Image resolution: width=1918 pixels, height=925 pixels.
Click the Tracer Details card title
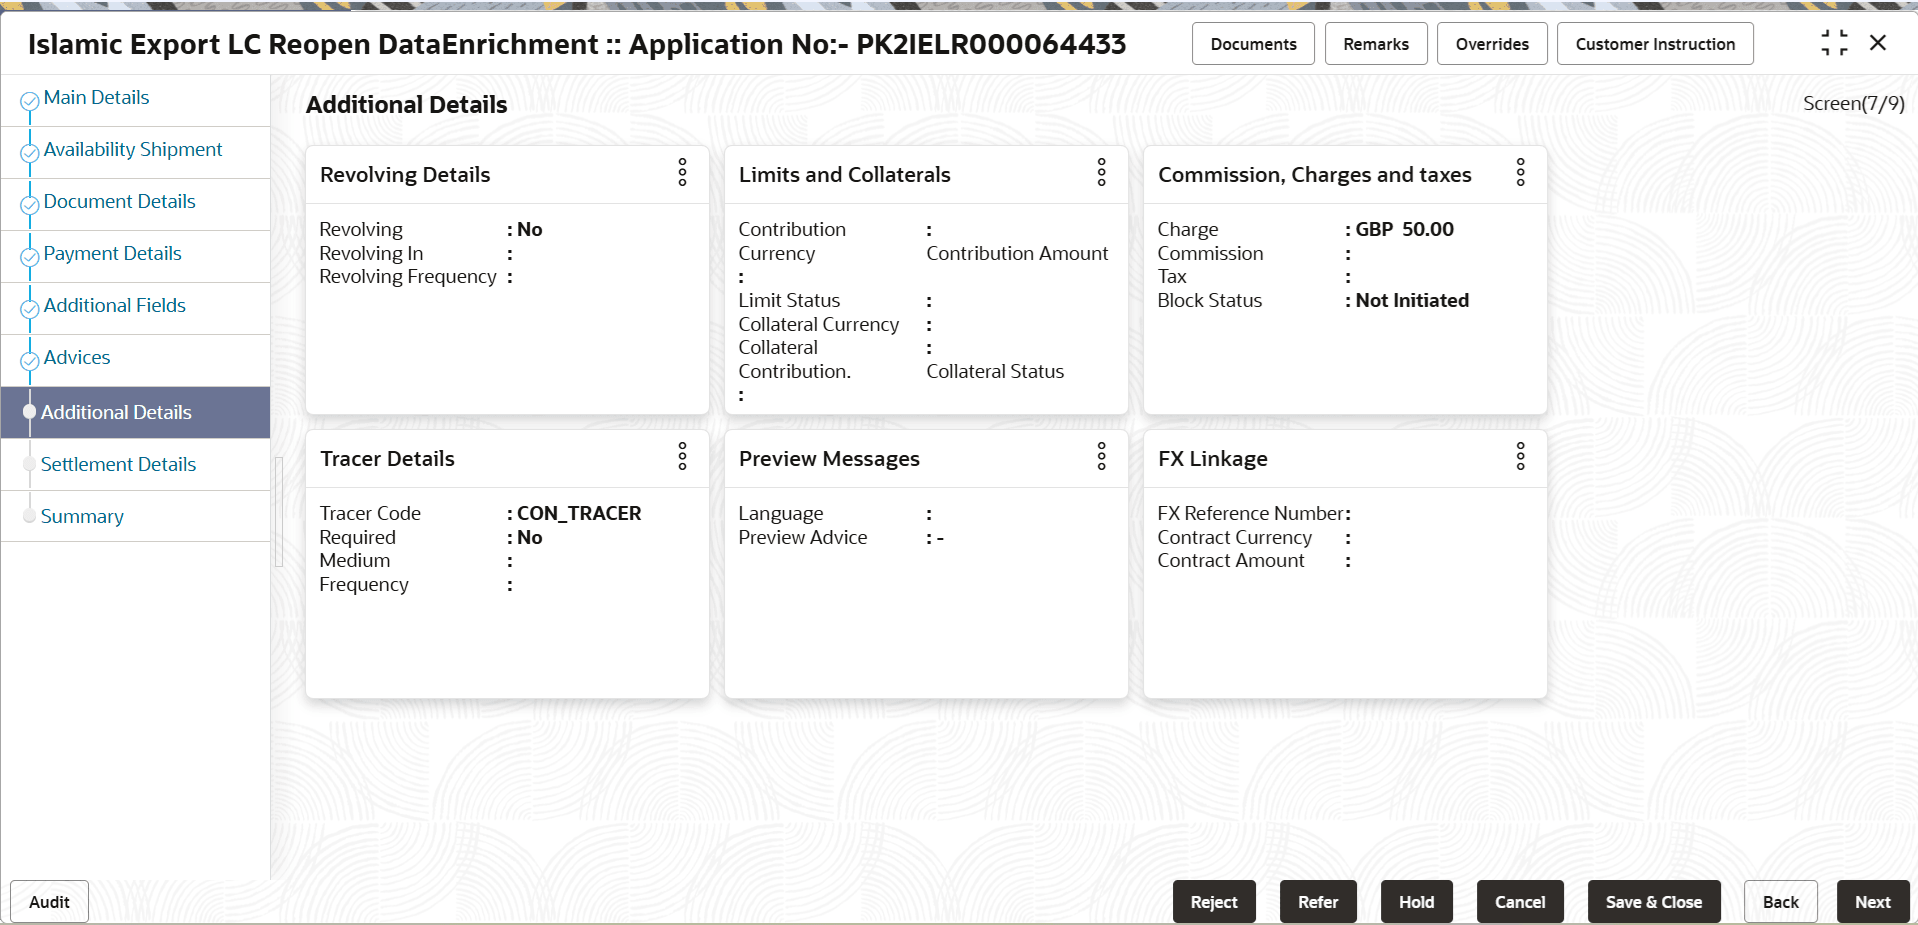(387, 458)
